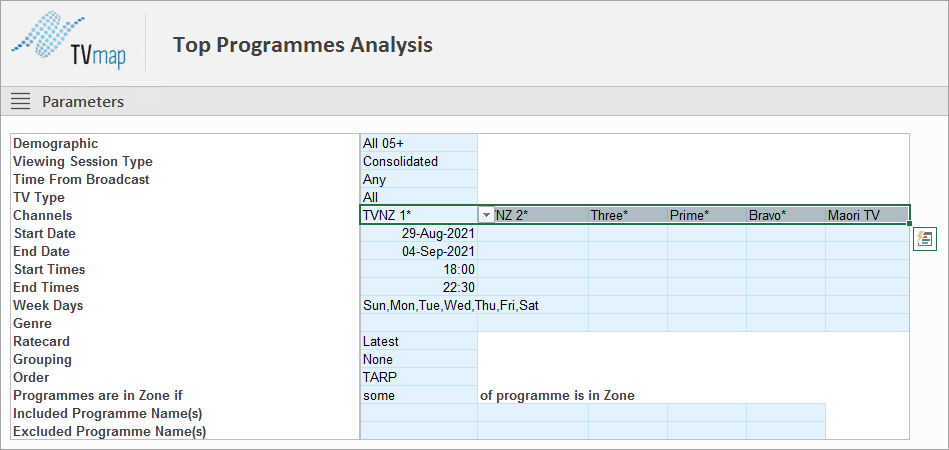The image size is (949, 450).
Task: Click the Genre row label
Action: (33, 324)
